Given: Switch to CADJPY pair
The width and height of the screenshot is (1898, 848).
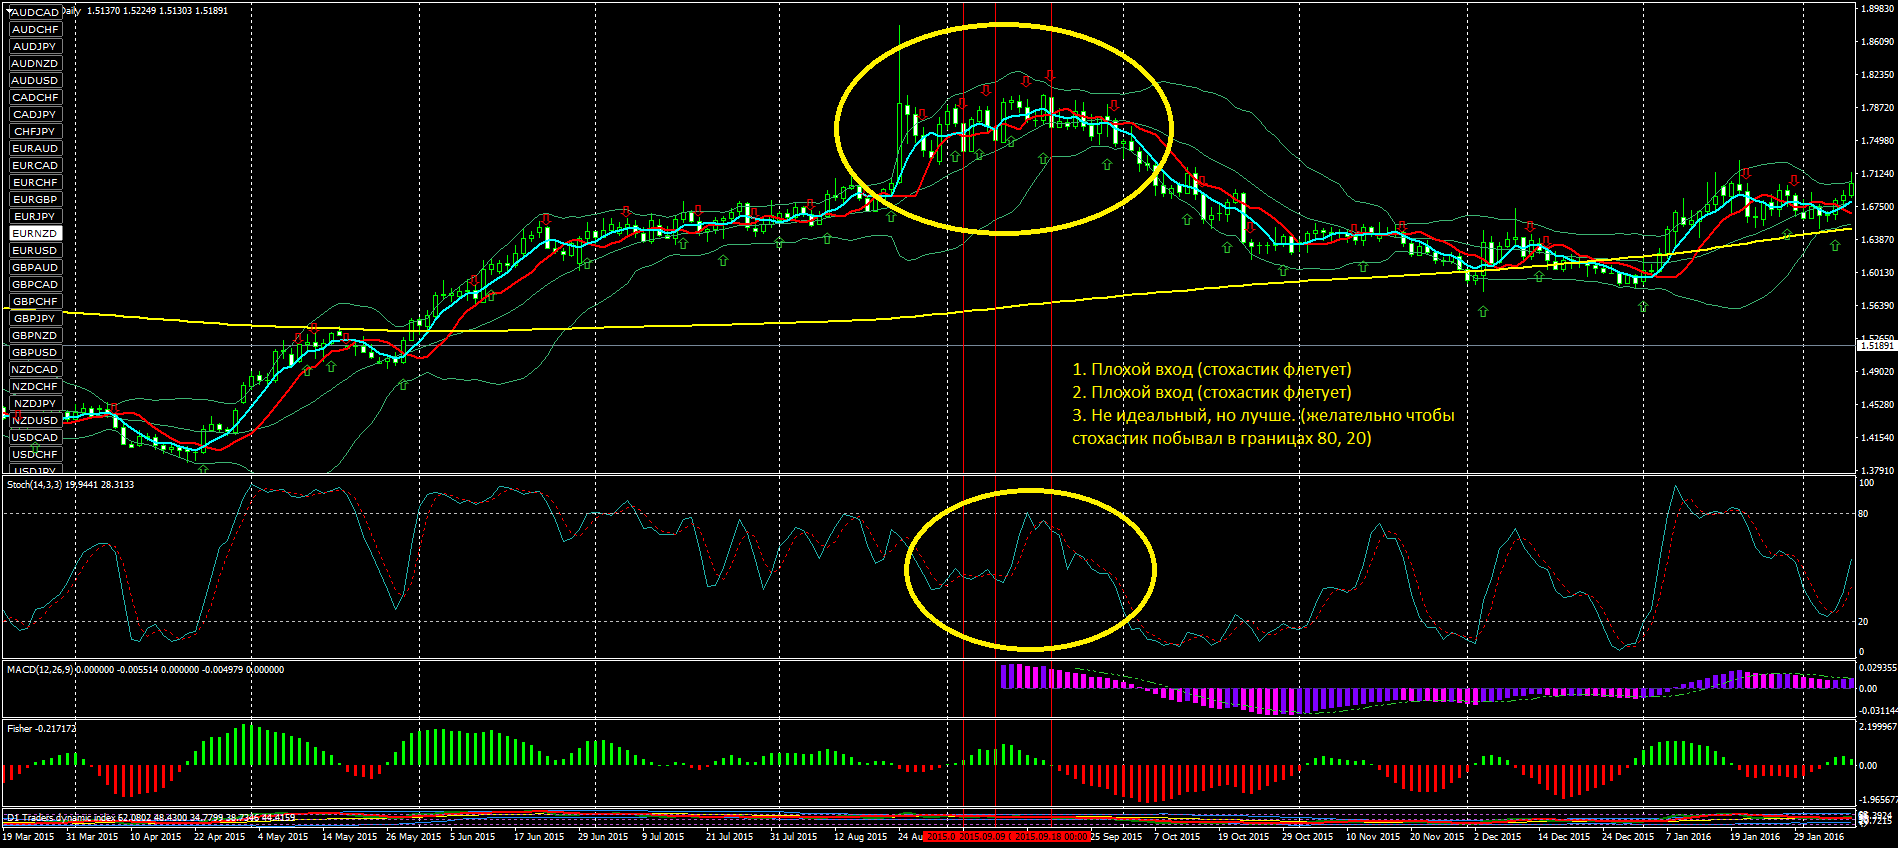Looking at the screenshot, I should [x=35, y=114].
